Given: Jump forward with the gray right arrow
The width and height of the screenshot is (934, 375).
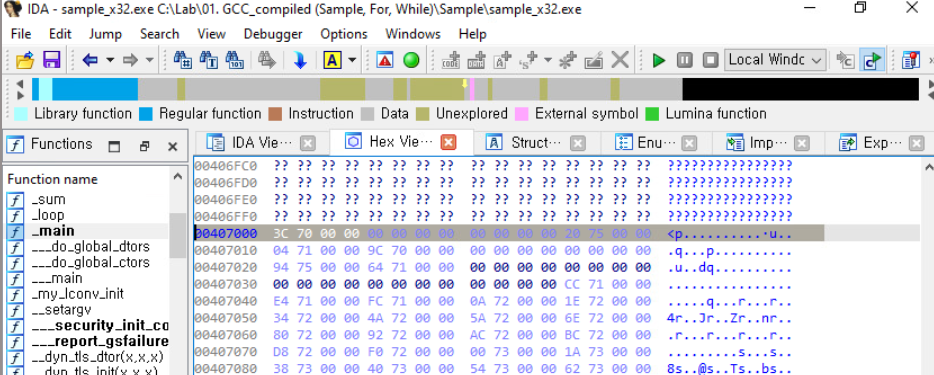Looking at the screenshot, I should point(130,60).
